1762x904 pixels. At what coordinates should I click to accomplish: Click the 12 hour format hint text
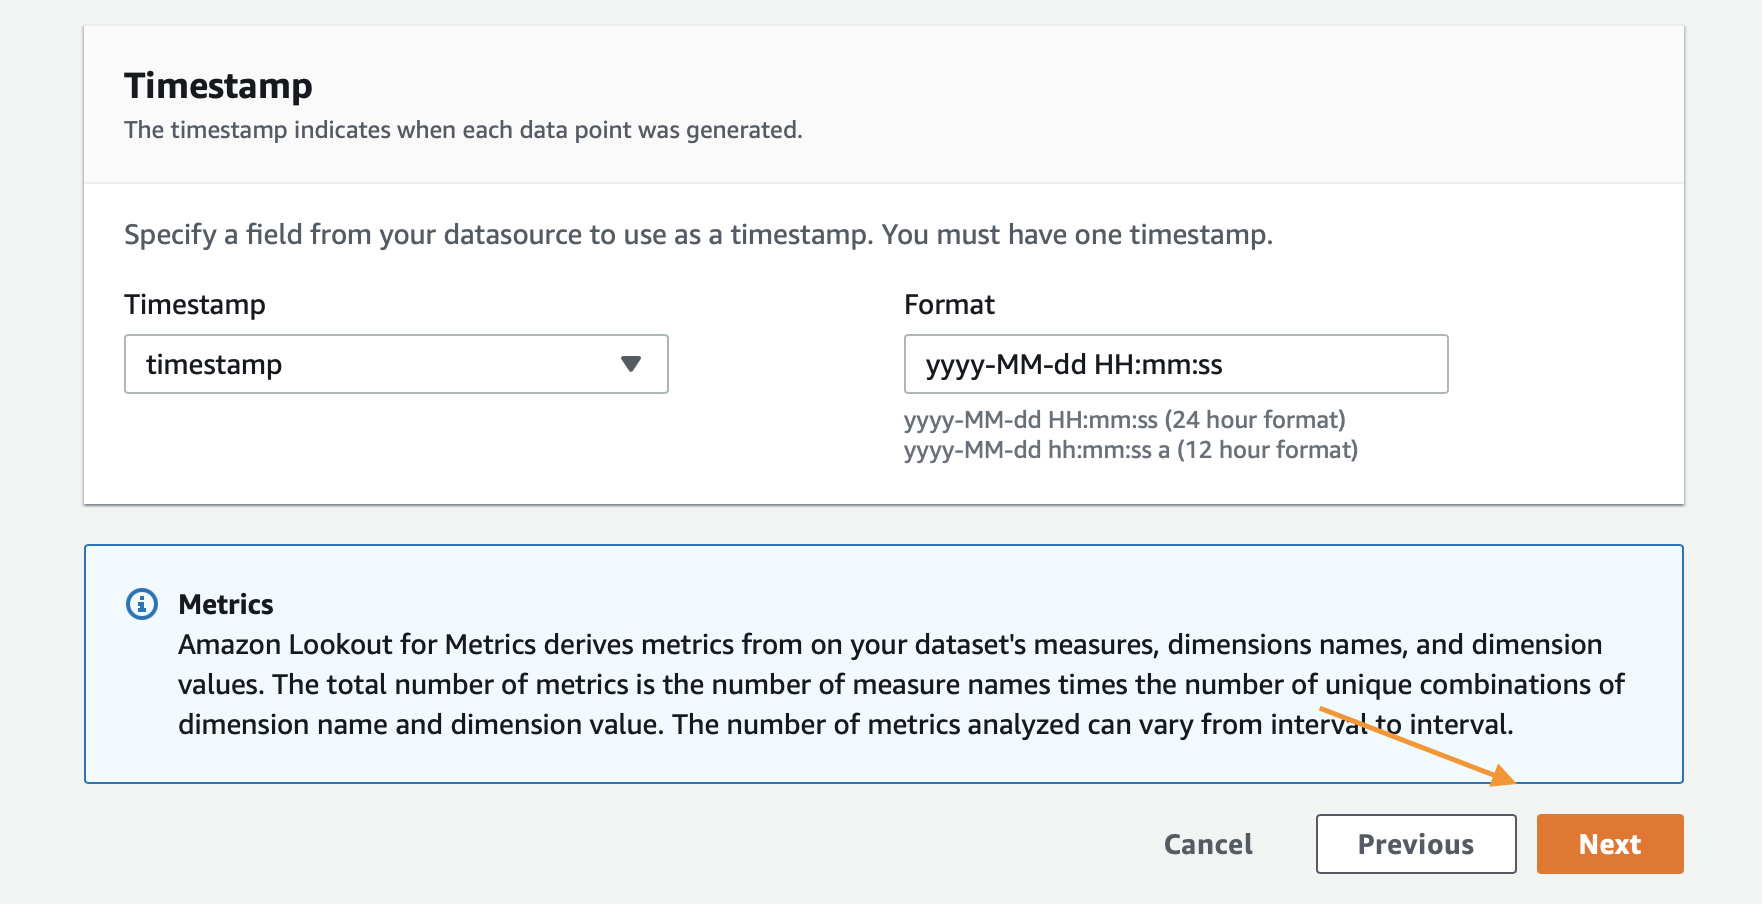click(1131, 450)
